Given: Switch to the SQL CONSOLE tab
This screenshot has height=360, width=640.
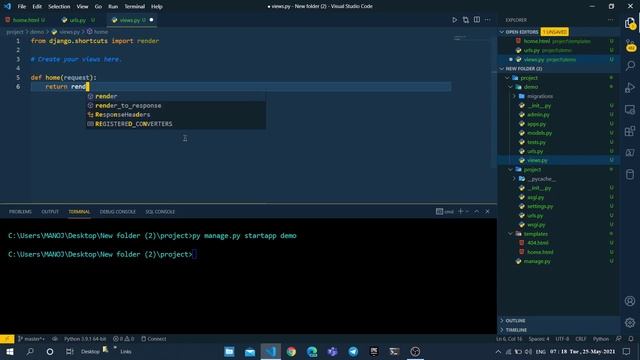Looking at the screenshot, I should 160,211.
